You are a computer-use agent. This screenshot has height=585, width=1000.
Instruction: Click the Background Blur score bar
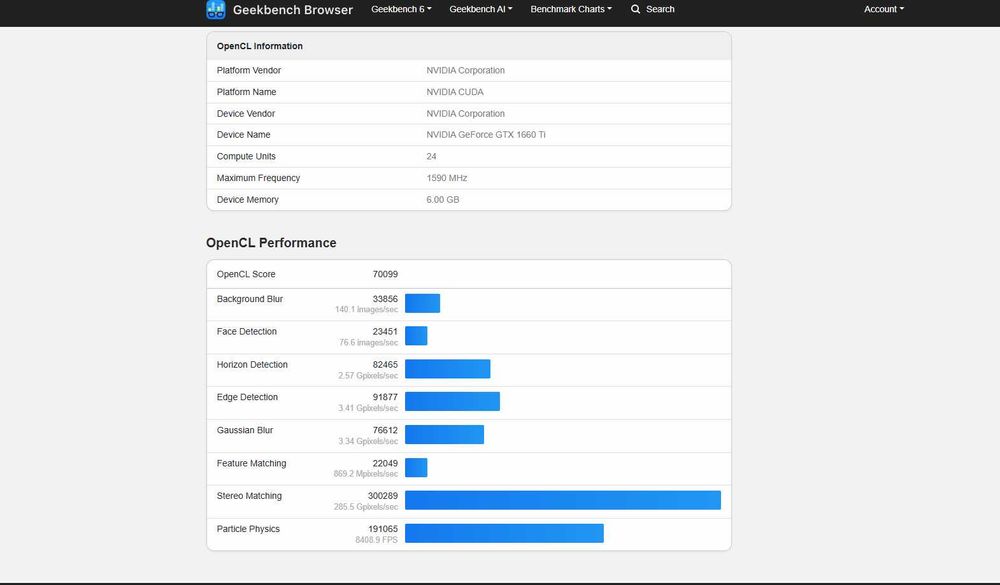coord(422,303)
